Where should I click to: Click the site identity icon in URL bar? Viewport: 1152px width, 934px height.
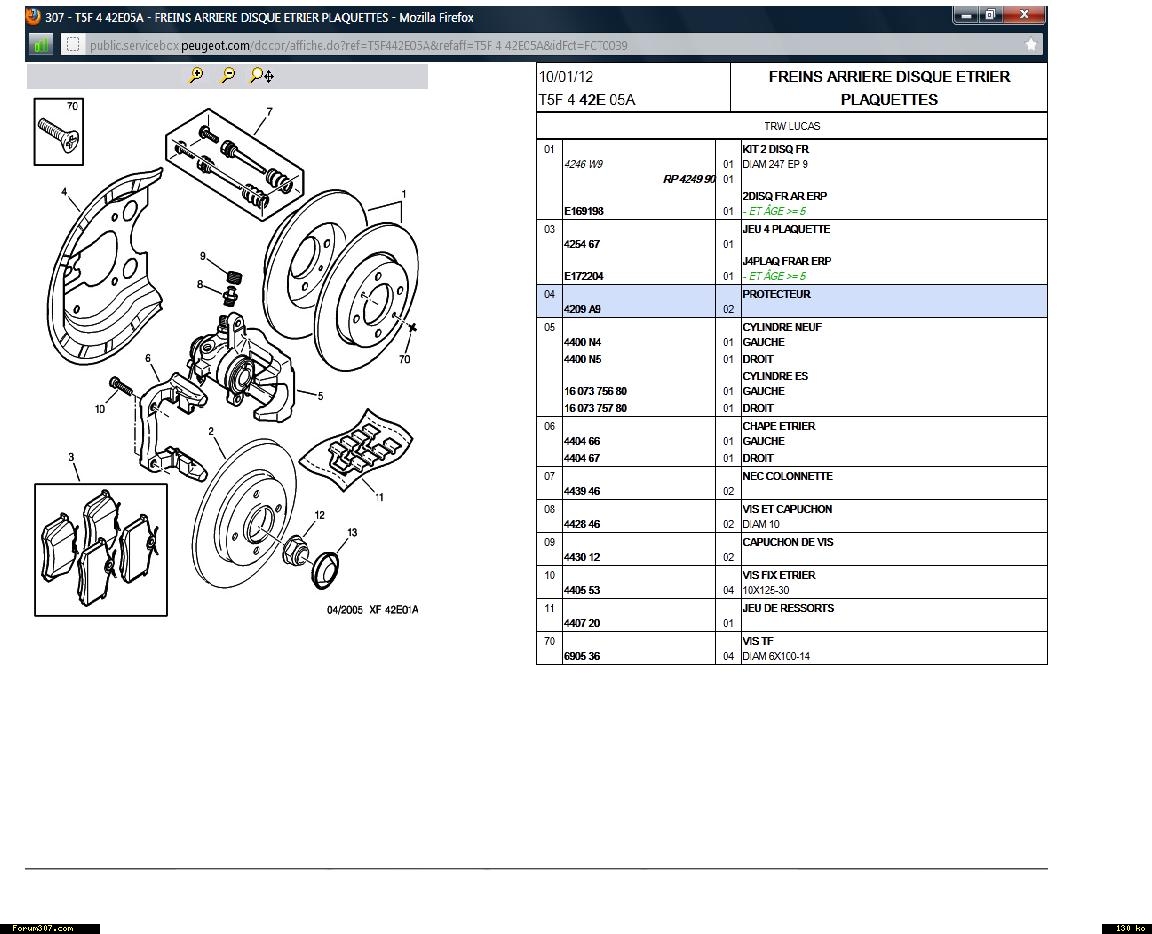click(72, 44)
